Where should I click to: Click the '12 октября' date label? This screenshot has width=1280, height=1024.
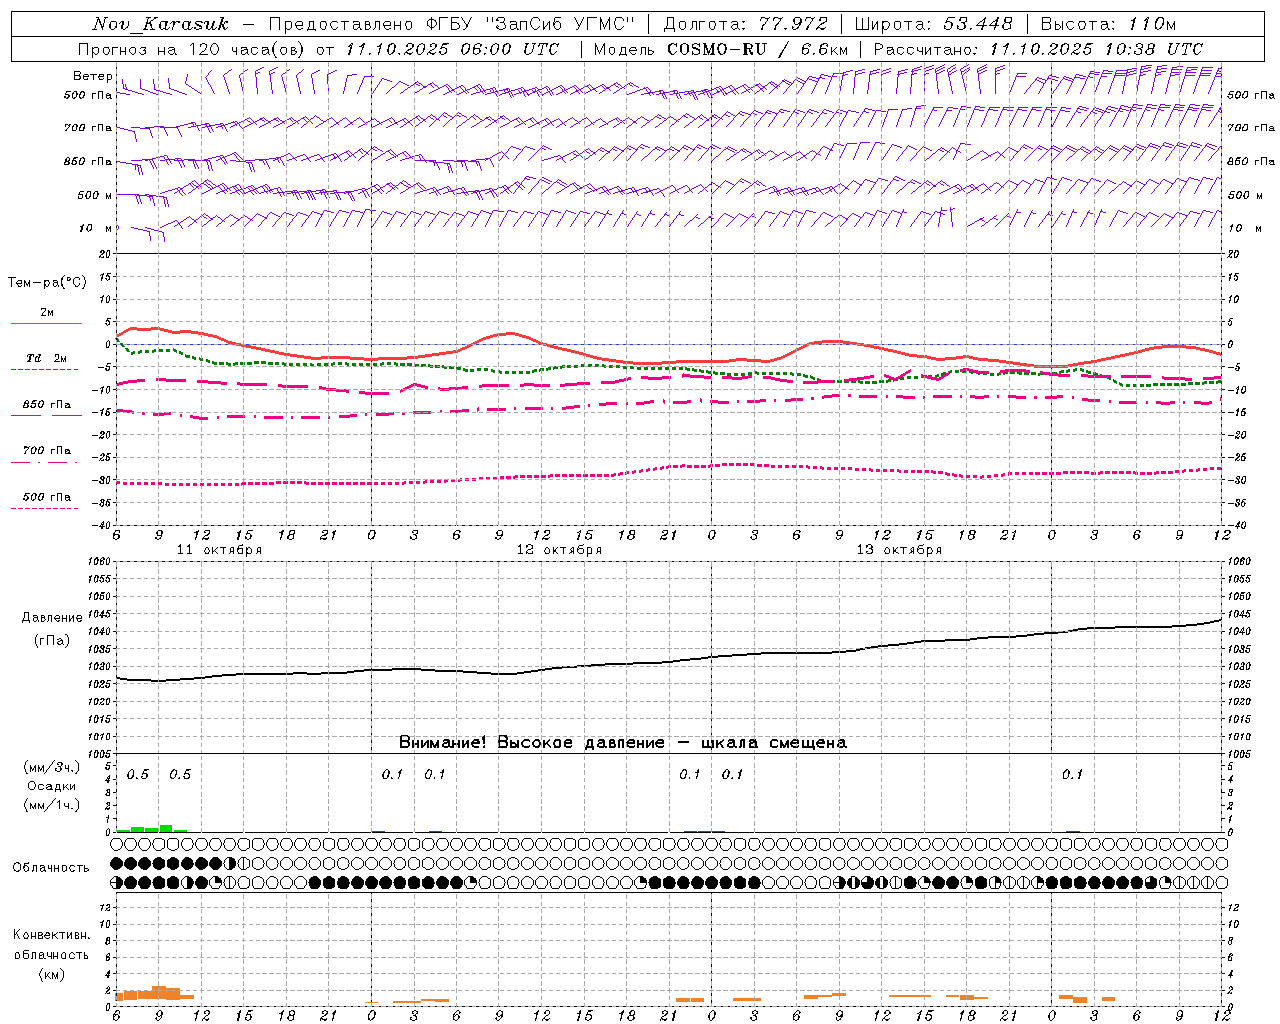click(559, 550)
